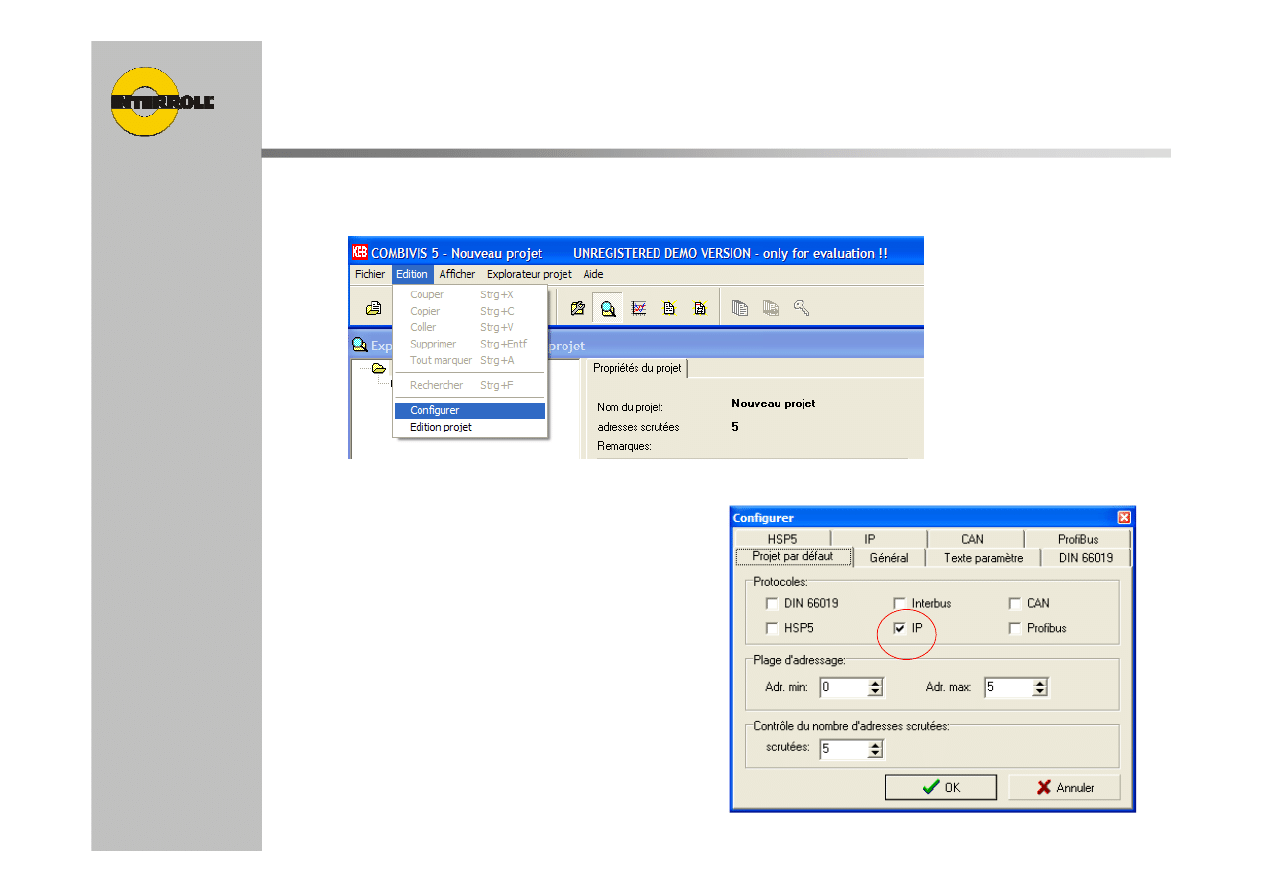Increase Adr. max value with up arrow
The image size is (1263, 893).
pyautogui.click(x=1040, y=683)
